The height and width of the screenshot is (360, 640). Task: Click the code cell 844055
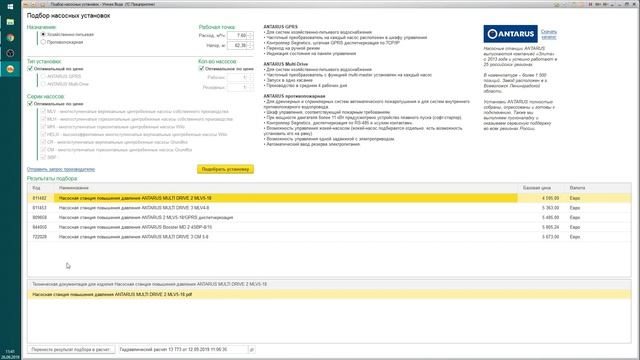tap(40, 227)
